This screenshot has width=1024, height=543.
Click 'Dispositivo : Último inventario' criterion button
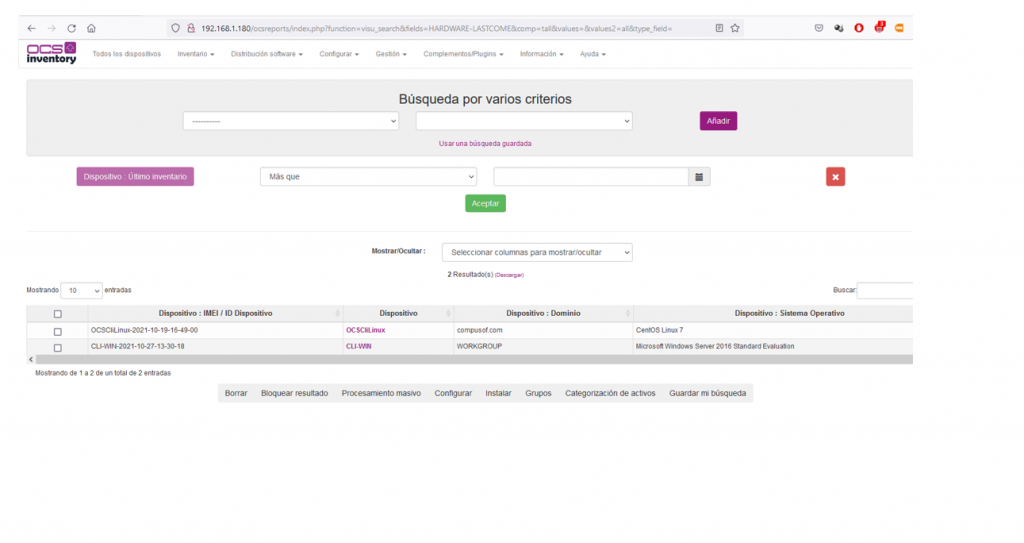point(135,176)
